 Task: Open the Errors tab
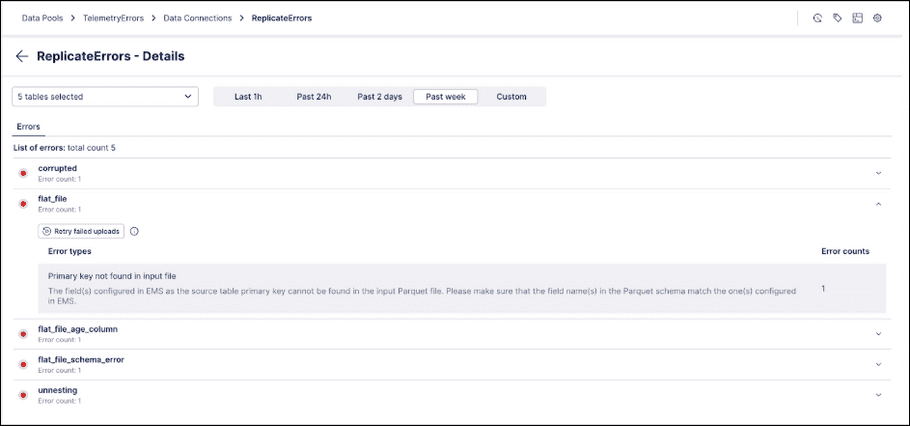coord(28,127)
